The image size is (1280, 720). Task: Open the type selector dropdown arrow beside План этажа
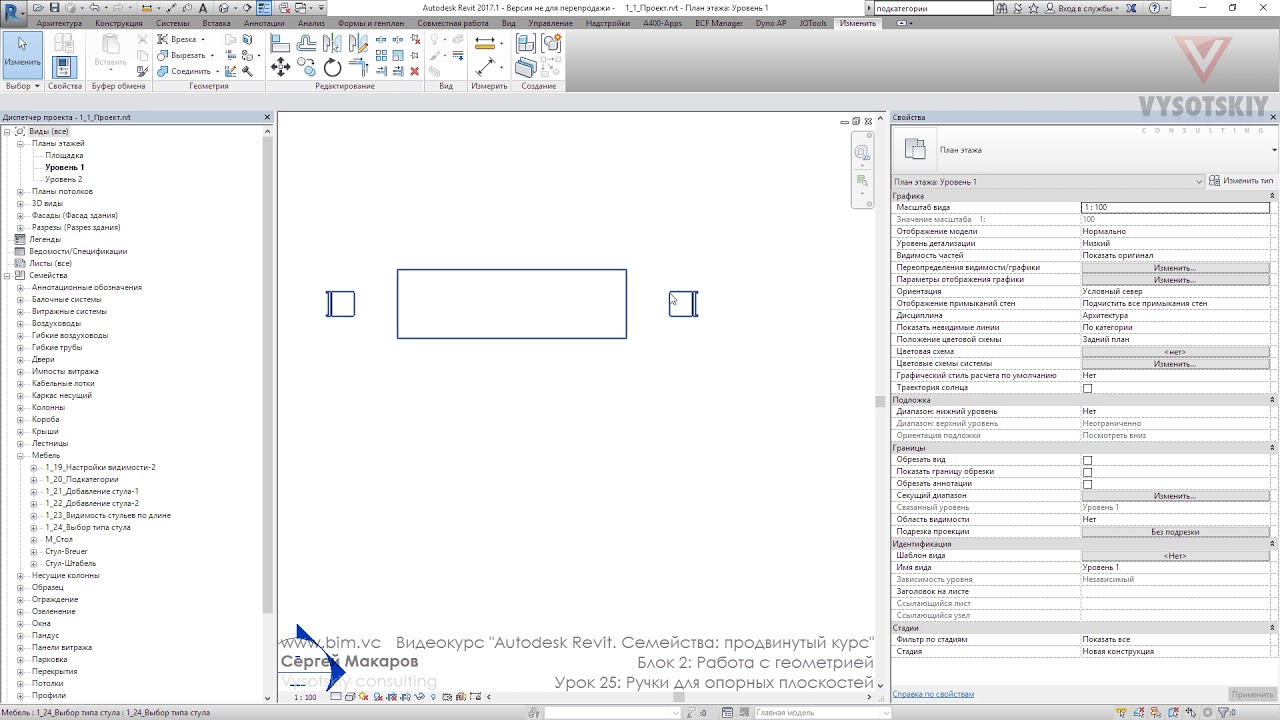[1275, 150]
